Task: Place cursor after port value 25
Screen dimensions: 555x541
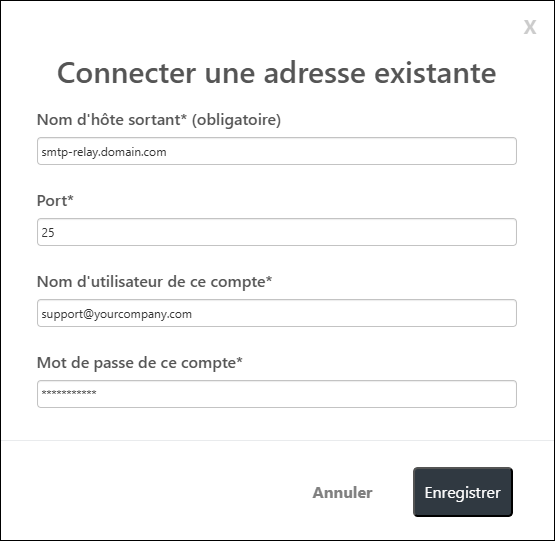Action: [55, 233]
